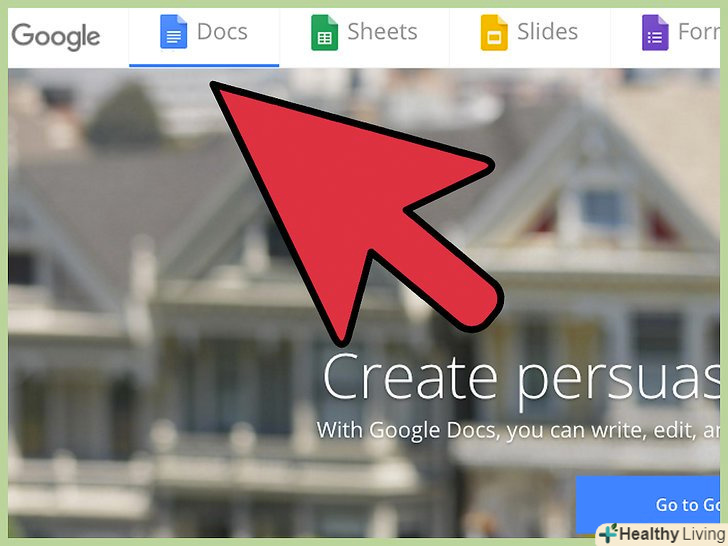This screenshot has height=546, width=728.
Task: Click the Docs text label
Action: (x=222, y=32)
